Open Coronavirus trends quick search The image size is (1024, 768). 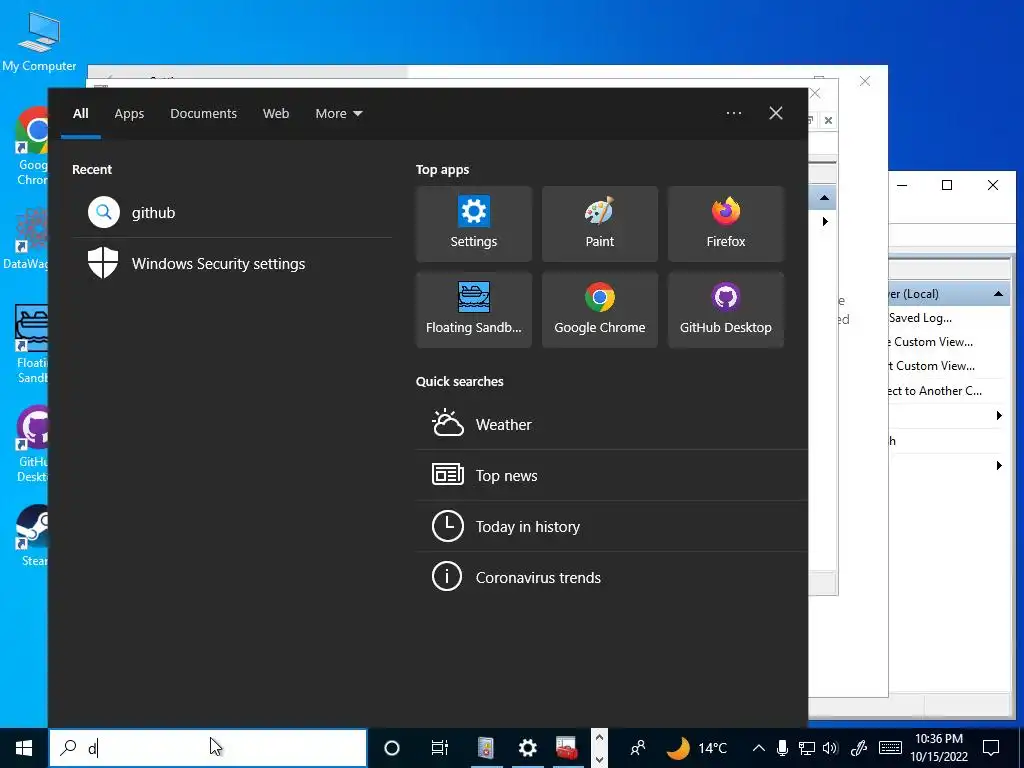coord(612,577)
